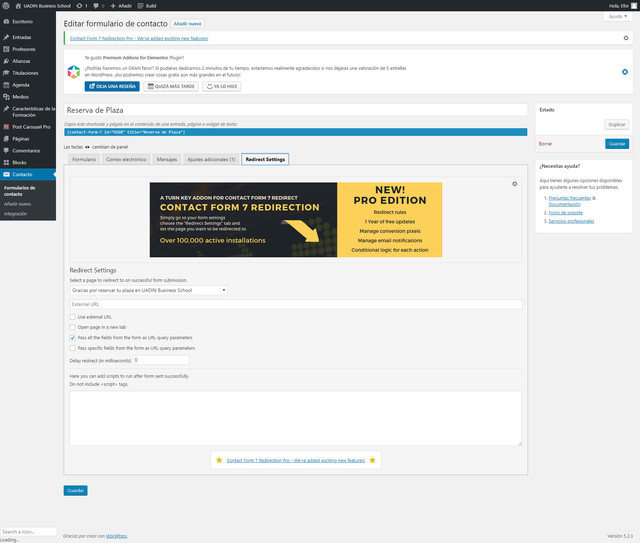
Task: Open user profile Hola menu
Action: pyautogui.click(x=623, y=6)
